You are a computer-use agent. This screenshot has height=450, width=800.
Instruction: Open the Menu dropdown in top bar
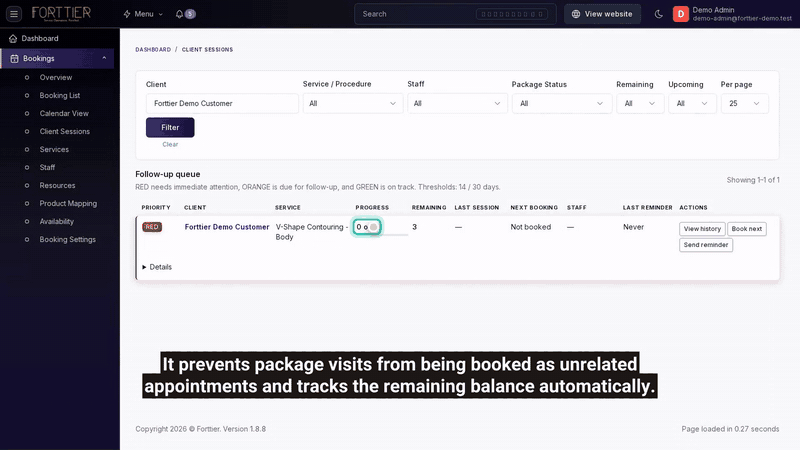click(x=143, y=14)
